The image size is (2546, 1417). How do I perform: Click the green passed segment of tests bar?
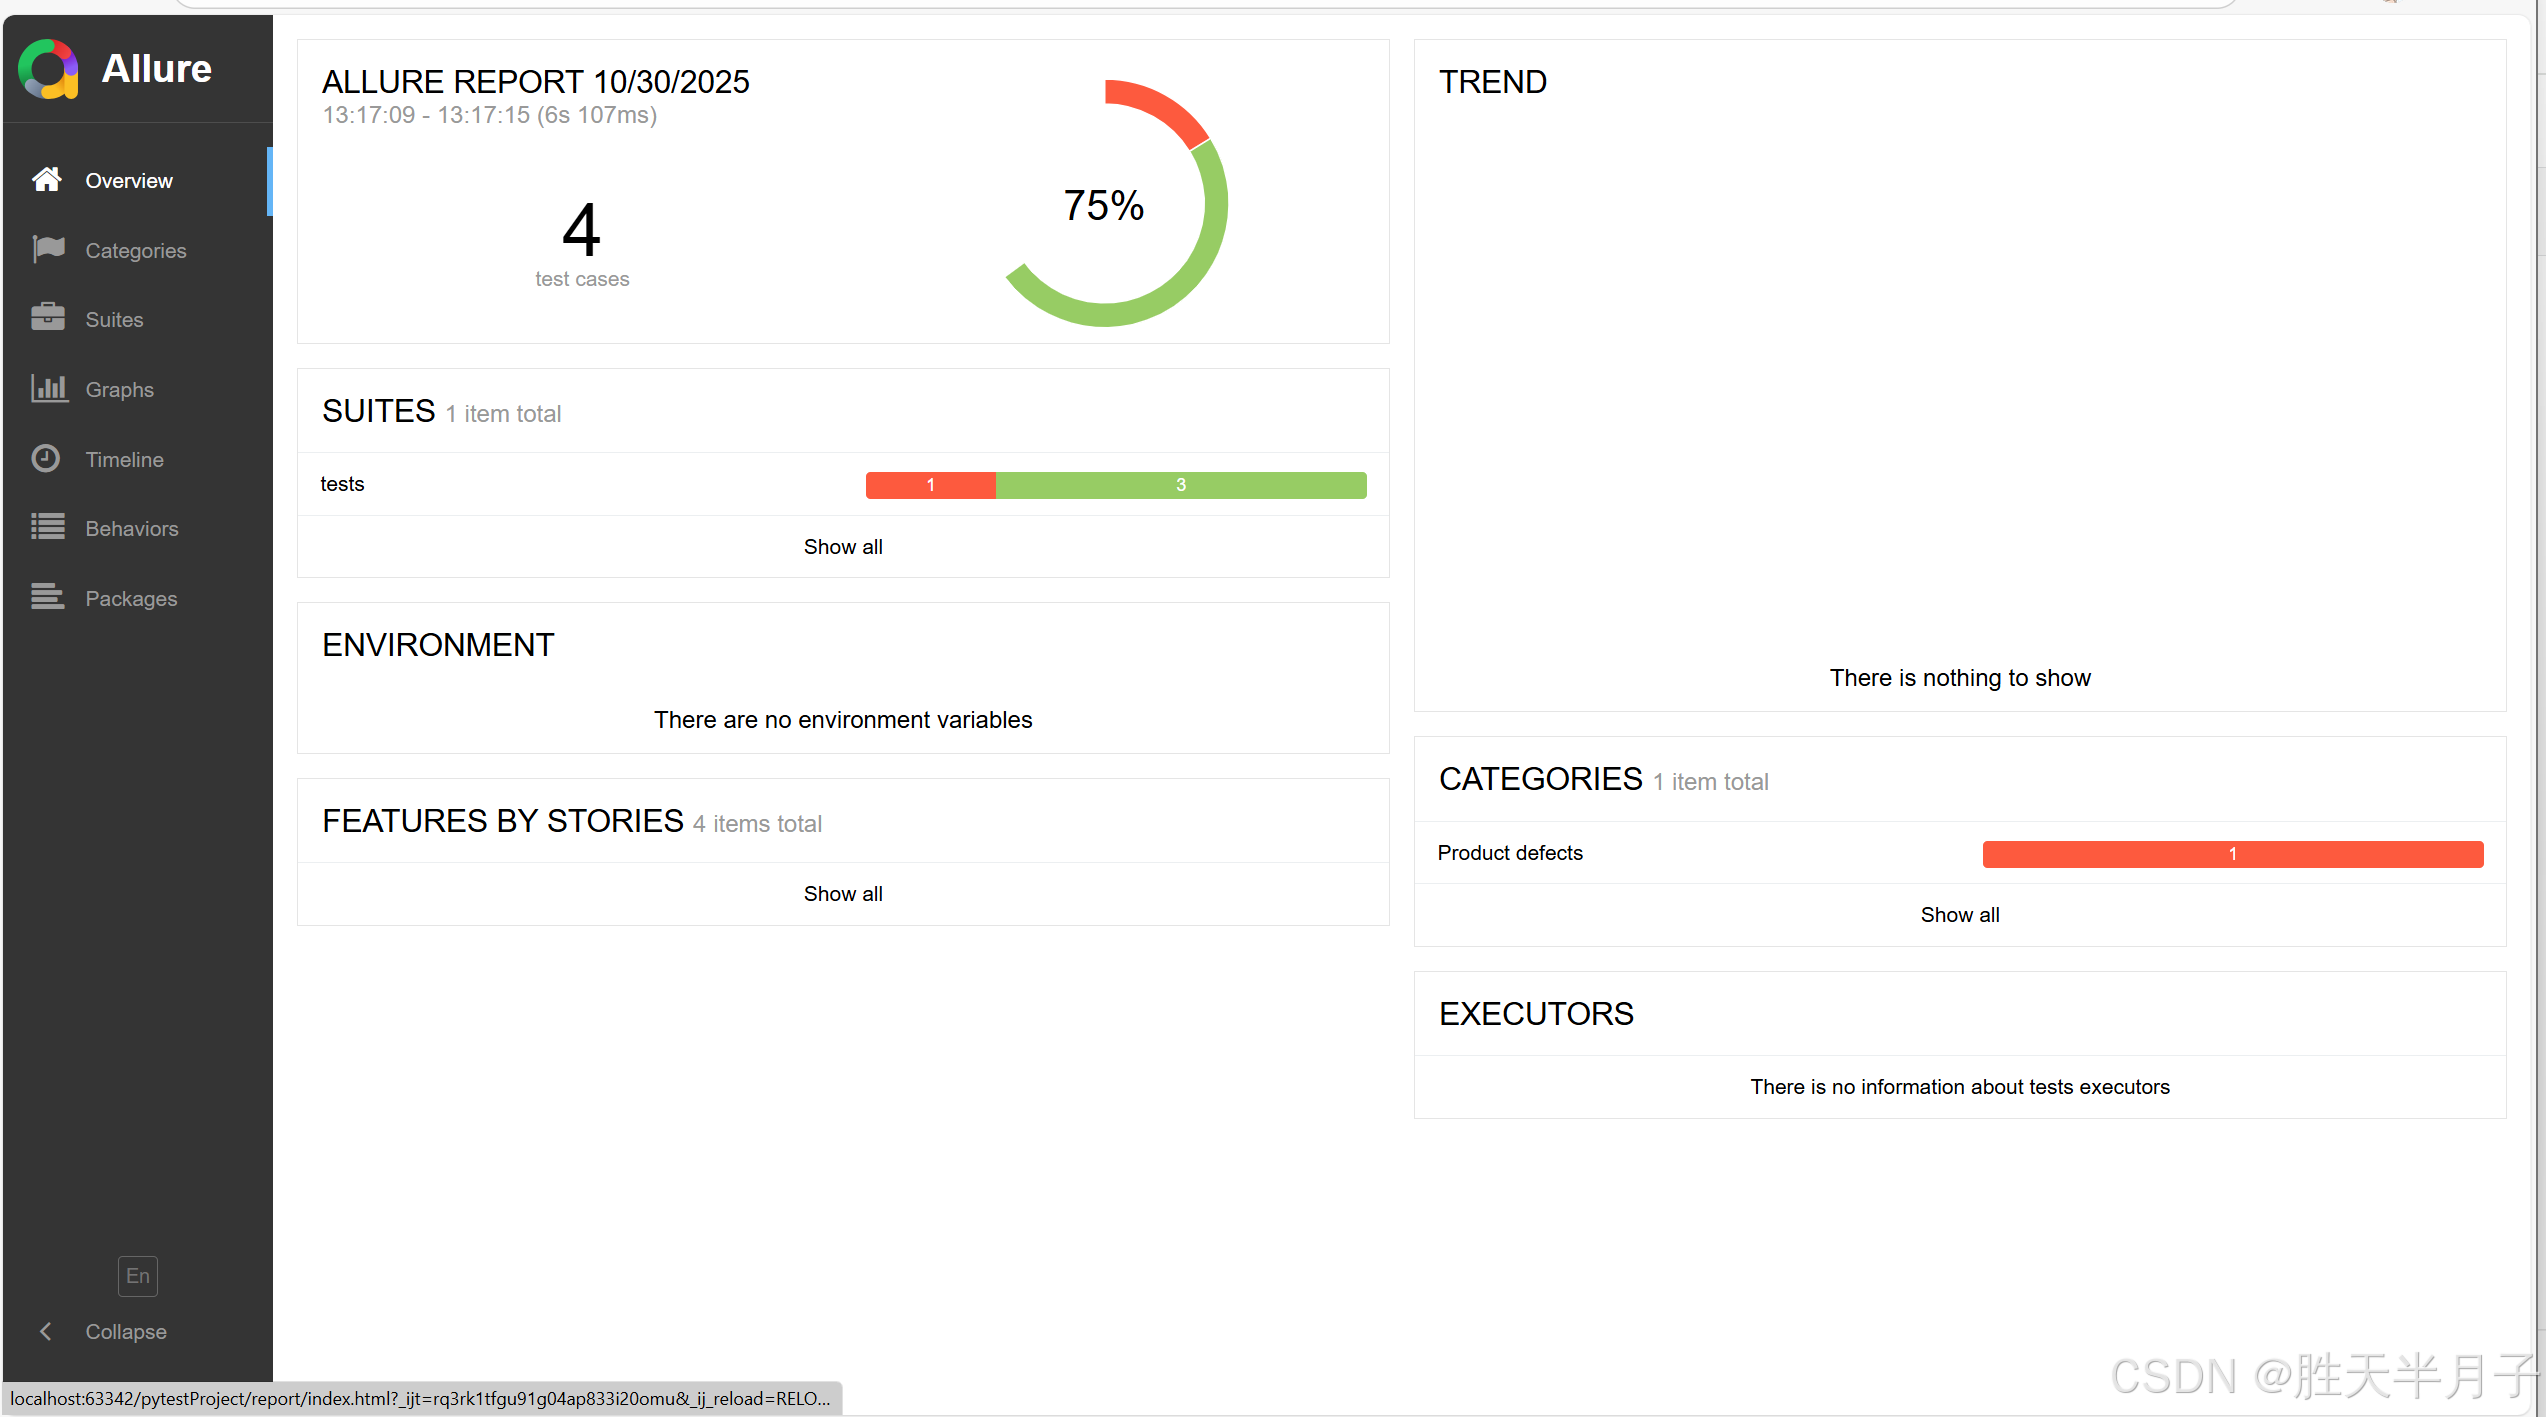(1180, 485)
